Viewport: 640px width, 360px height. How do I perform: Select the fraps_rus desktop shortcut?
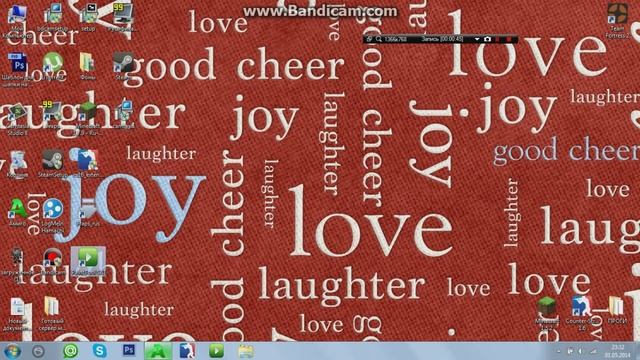(x=87, y=212)
